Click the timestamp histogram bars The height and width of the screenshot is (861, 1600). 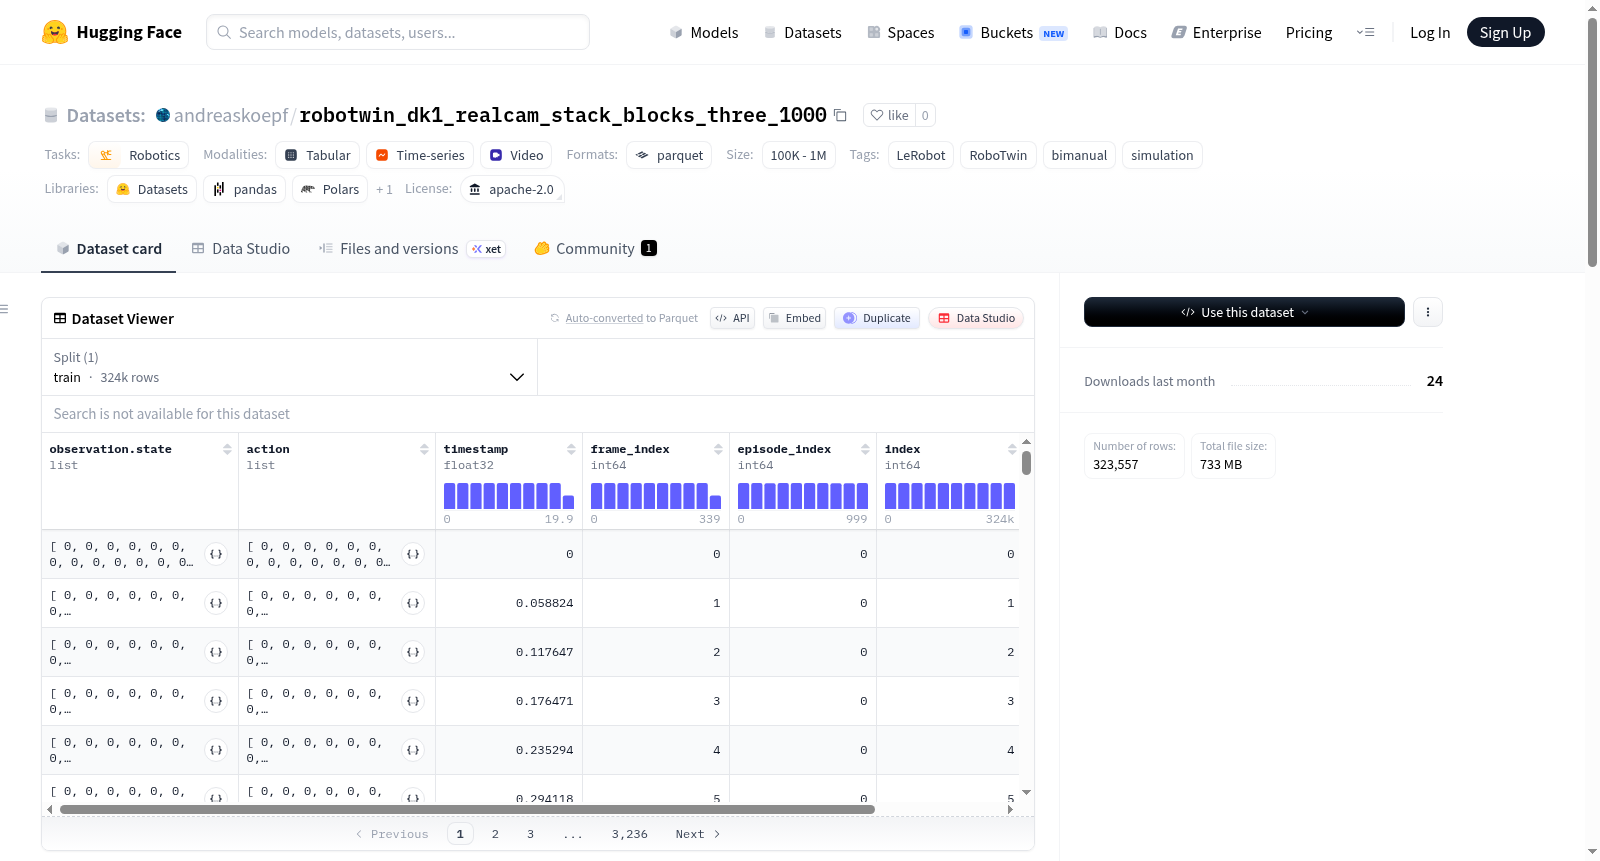(509, 496)
